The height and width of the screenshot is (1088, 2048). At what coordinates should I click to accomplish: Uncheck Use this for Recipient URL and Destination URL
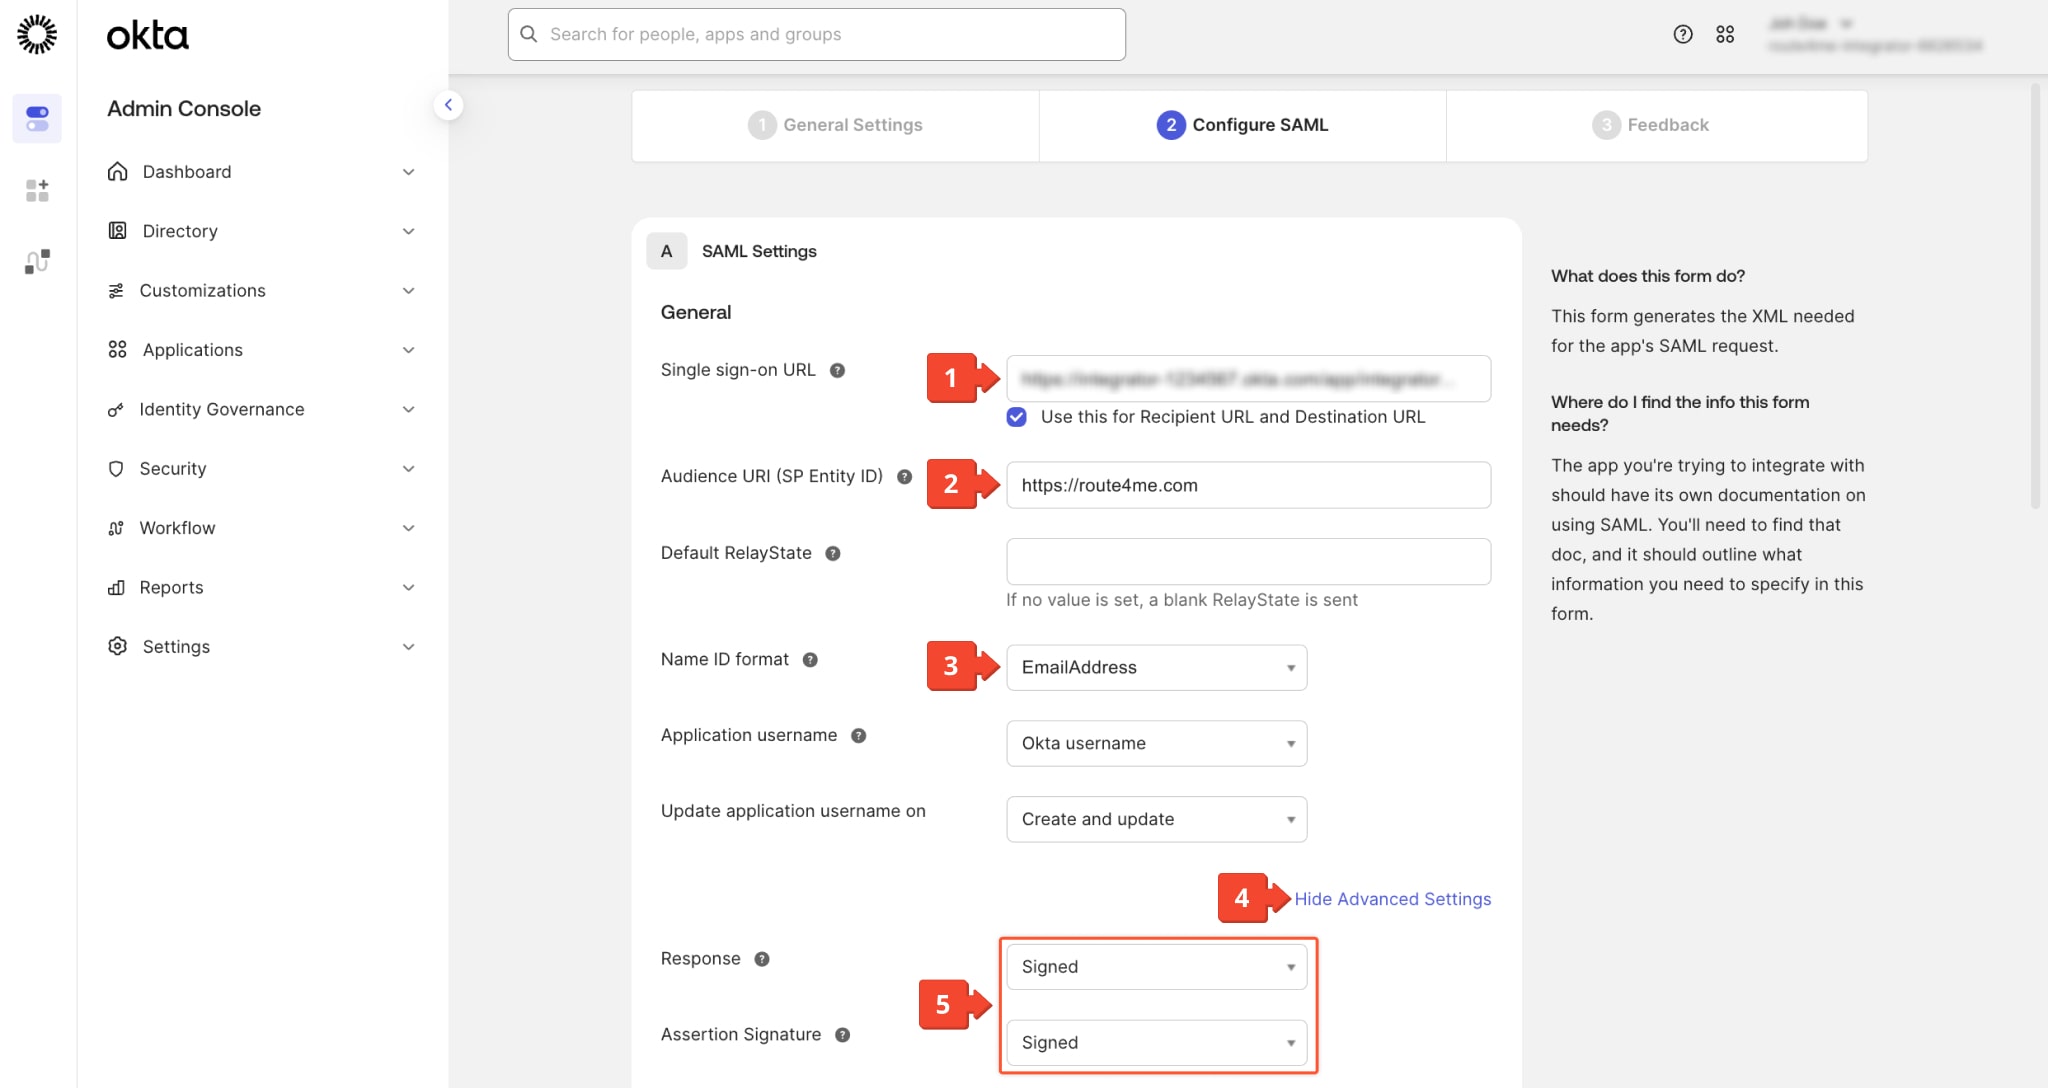pyautogui.click(x=1016, y=417)
